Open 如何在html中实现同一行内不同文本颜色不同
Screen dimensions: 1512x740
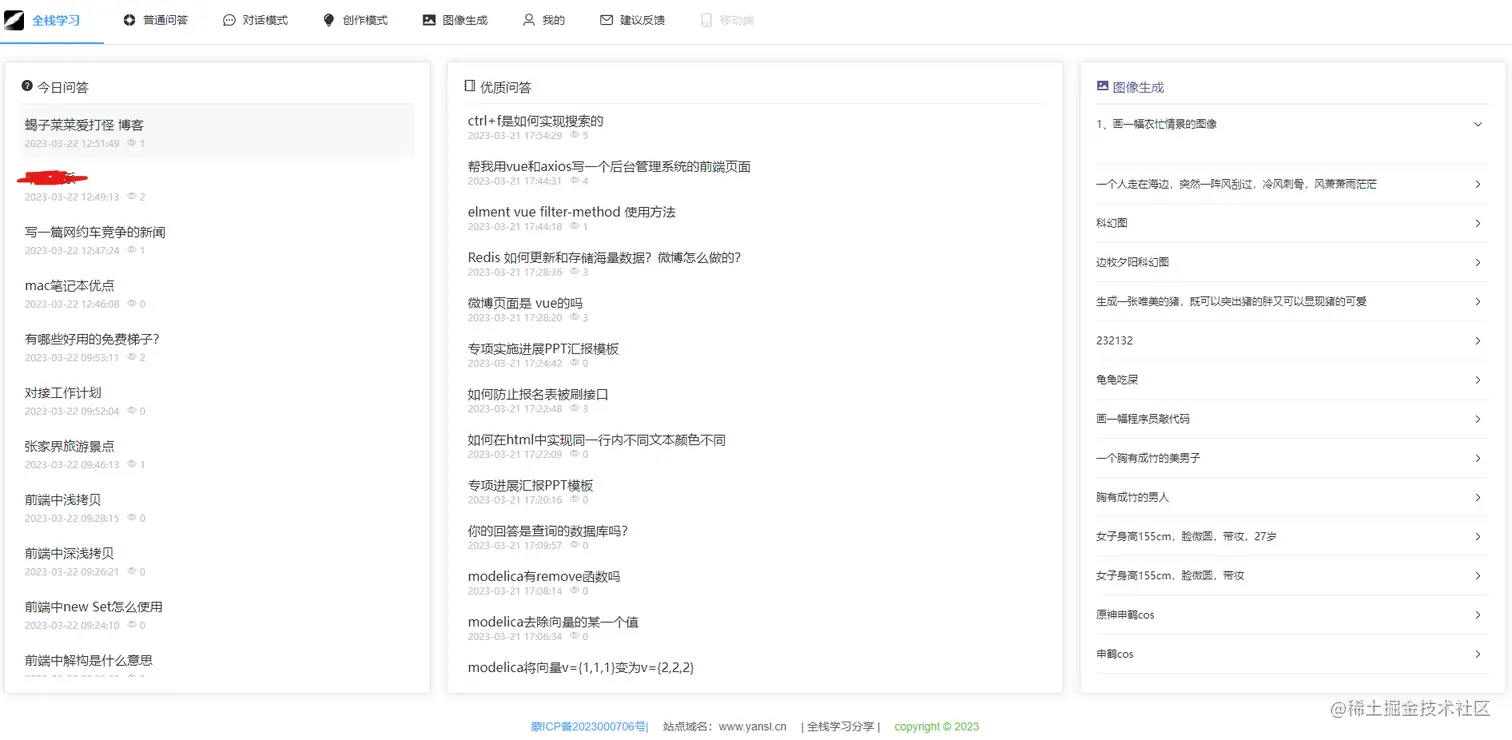pos(597,440)
